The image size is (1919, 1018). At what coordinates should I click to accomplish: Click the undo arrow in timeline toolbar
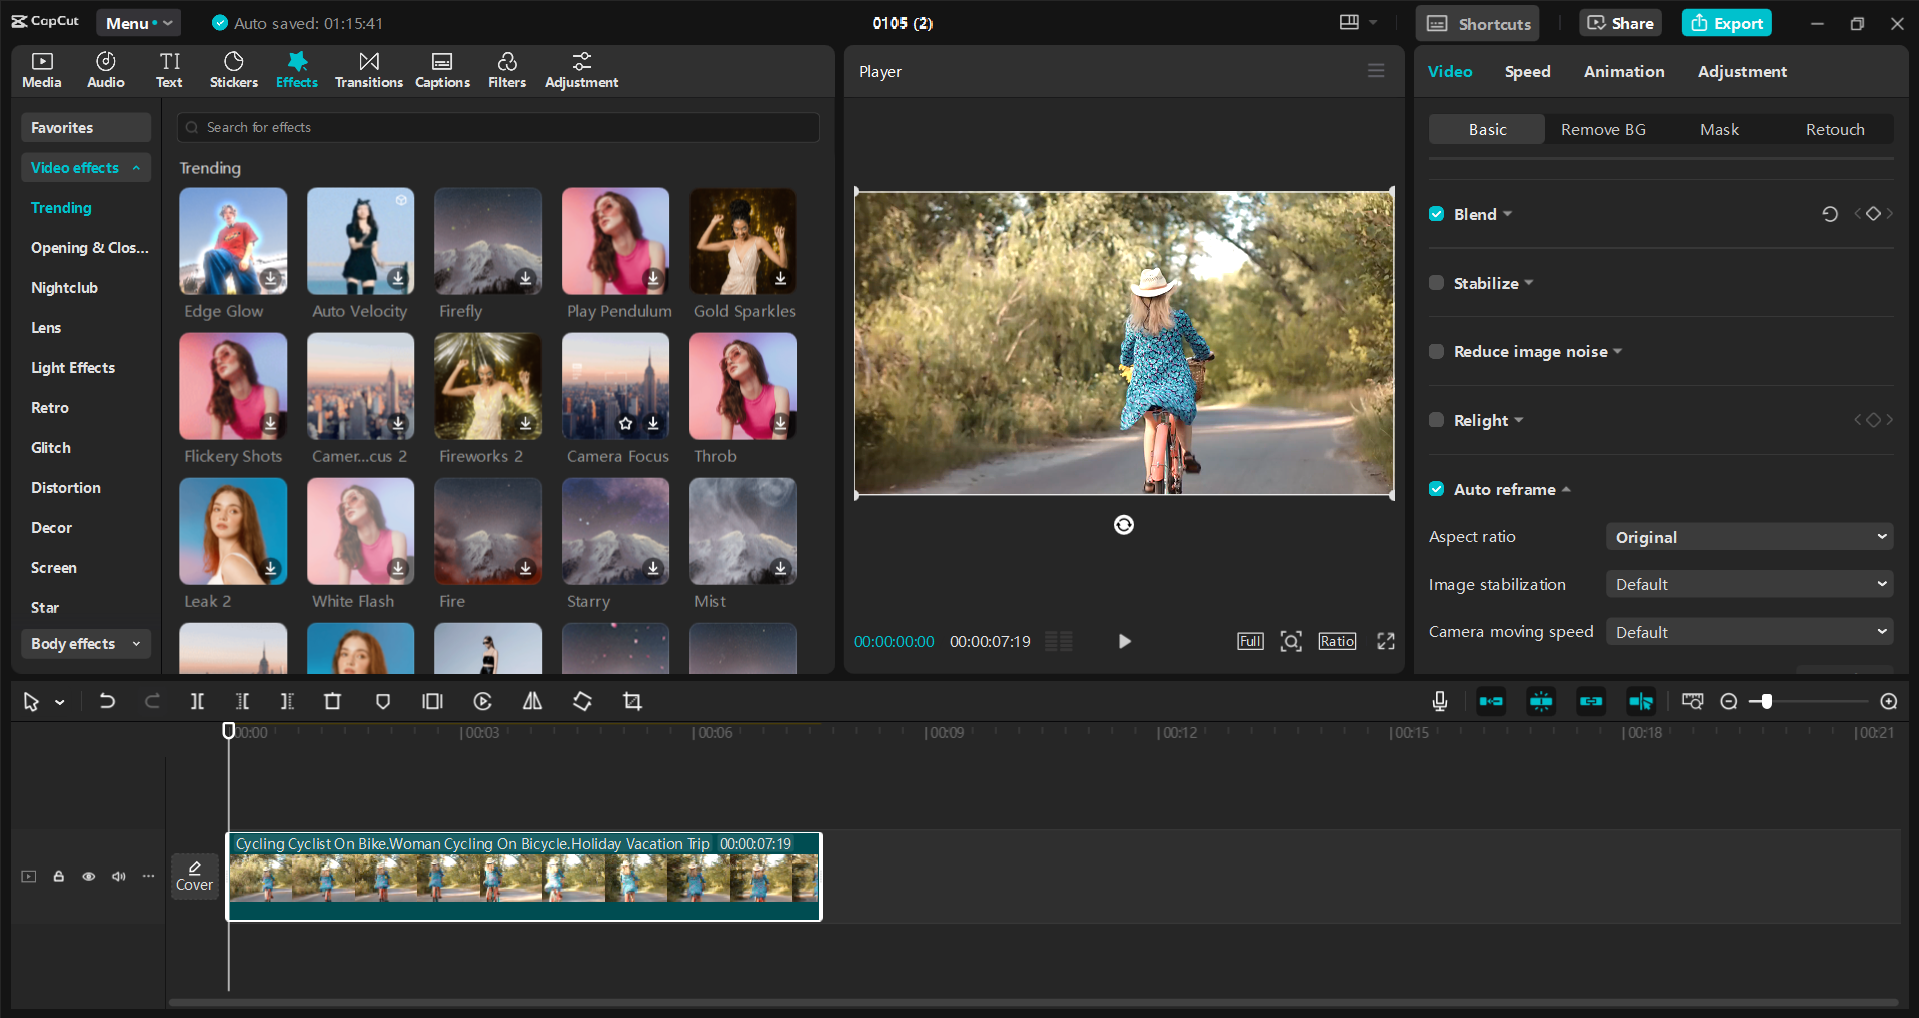click(x=107, y=702)
